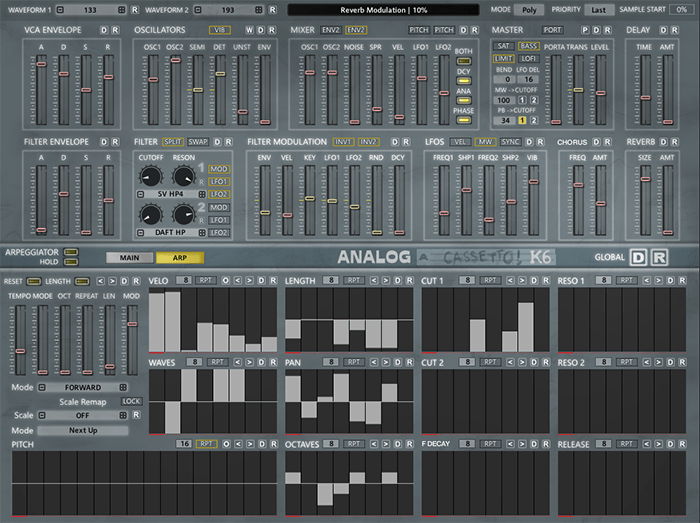Viewport: 700px width, 523px height.
Task: Click the O button in PITCH sequencer header
Action: click(226, 444)
